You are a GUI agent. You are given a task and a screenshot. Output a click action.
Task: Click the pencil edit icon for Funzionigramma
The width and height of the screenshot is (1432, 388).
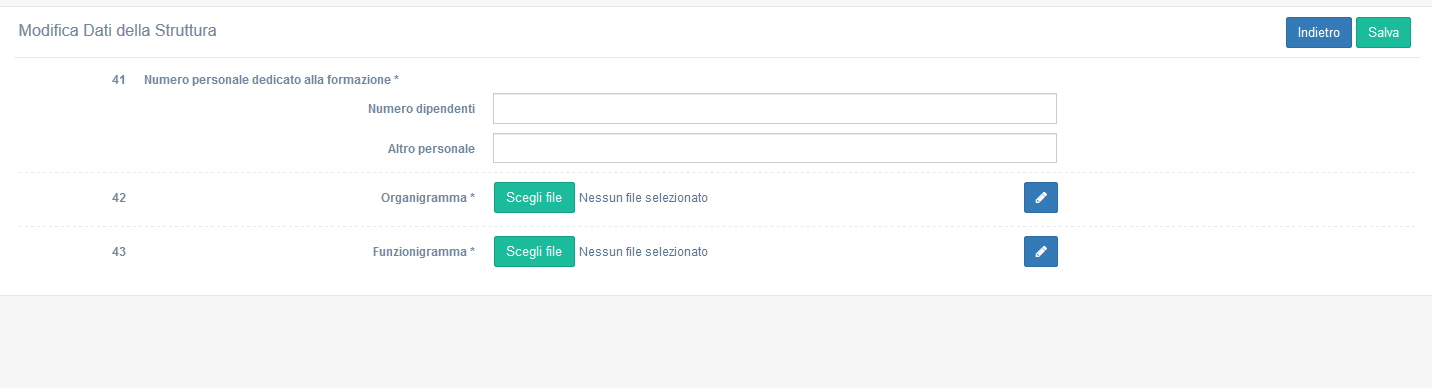(x=1040, y=252)
